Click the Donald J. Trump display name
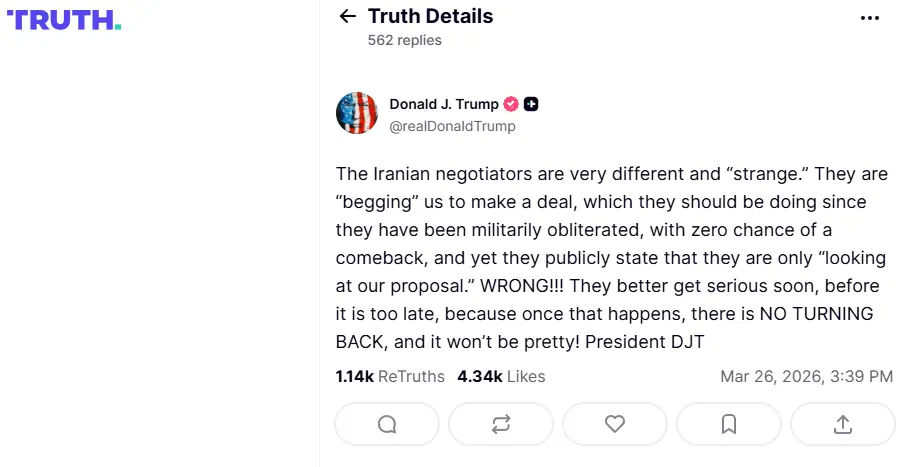 click(444, 104)
